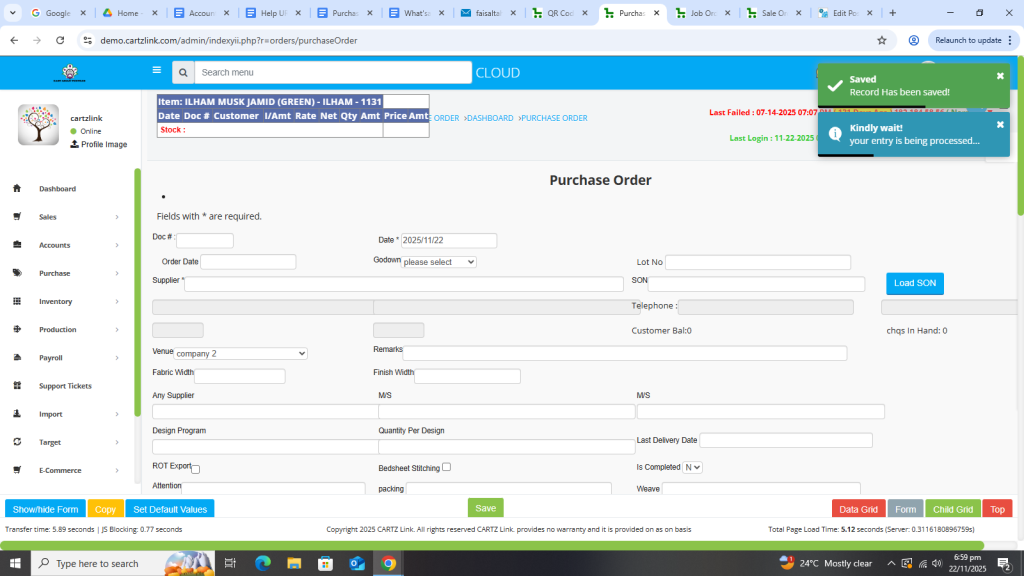This screenshot has height=576, width=1024.
Task: Click the Support Tickets sidebar item
Action: pos(65,386)
